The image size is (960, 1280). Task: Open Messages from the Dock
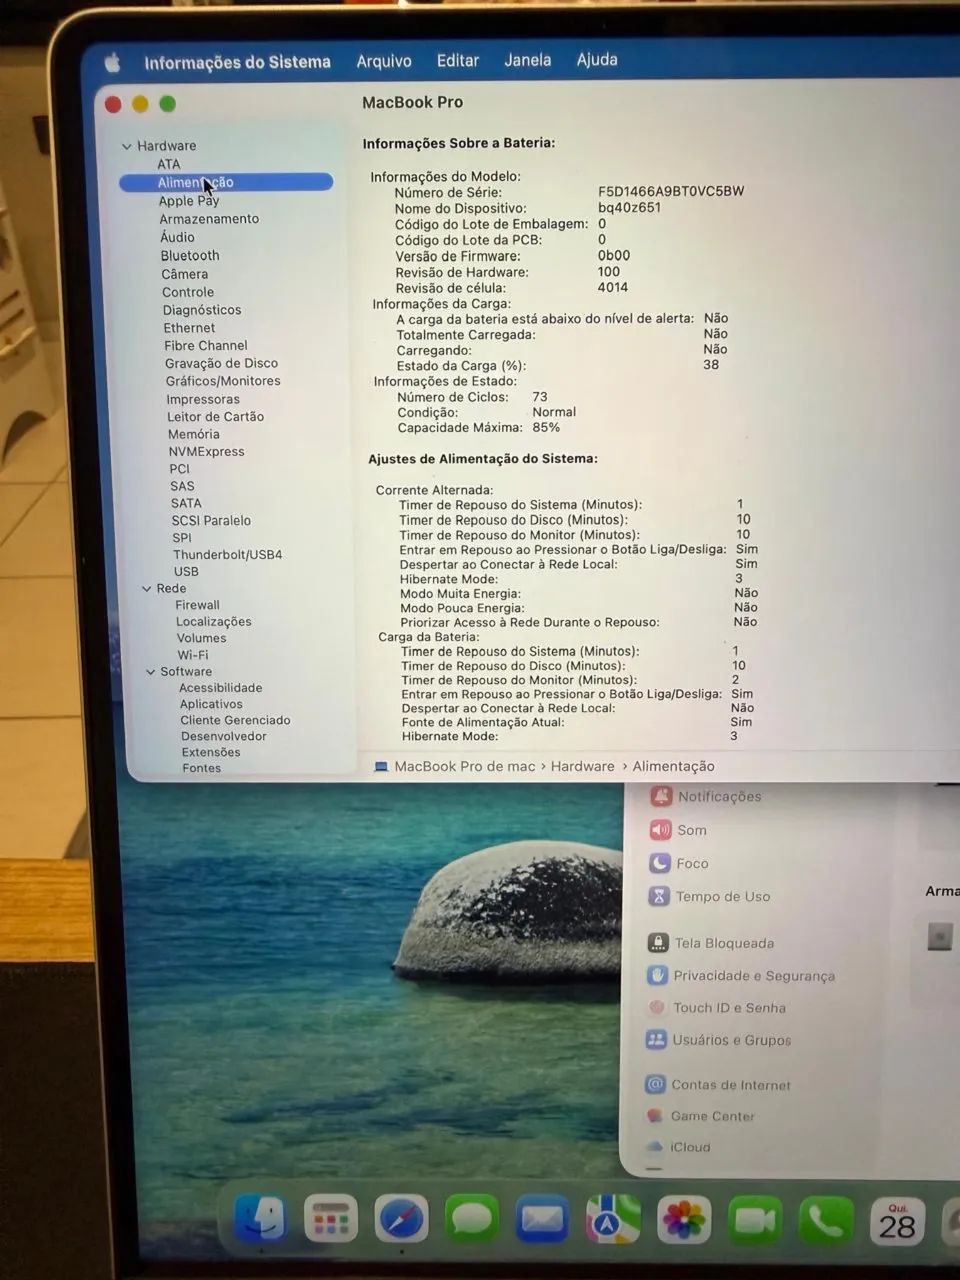click(472, 1220)
